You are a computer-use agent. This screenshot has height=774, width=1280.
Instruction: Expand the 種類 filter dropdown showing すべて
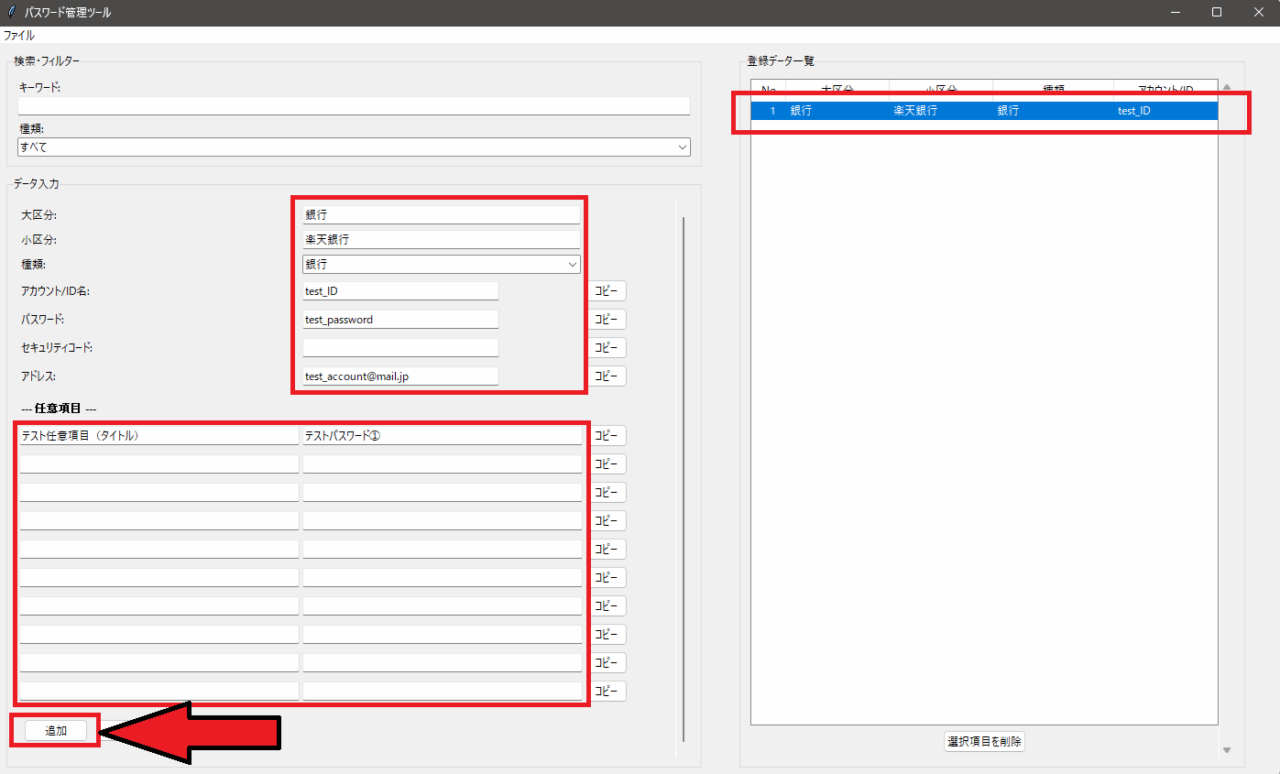tap(354, 147)
